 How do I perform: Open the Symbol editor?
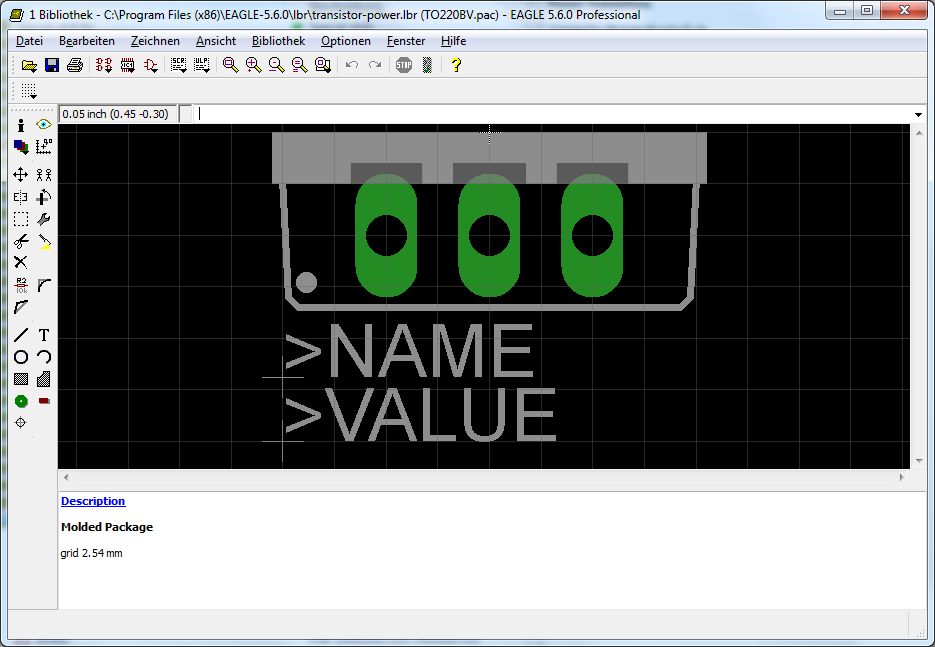click(150, 65)
